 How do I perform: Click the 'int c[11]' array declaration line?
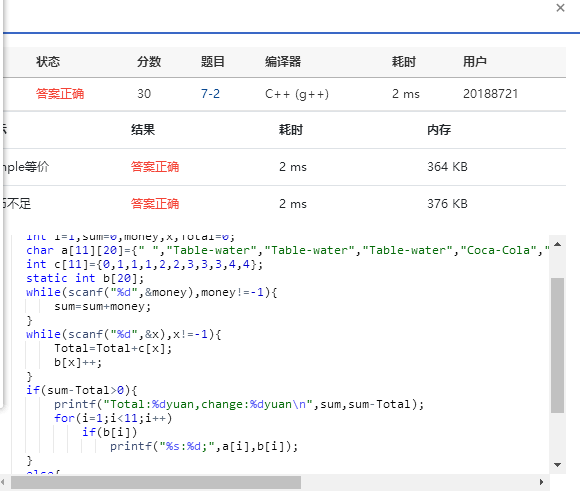pyautogui.click(x=144, y=264)
